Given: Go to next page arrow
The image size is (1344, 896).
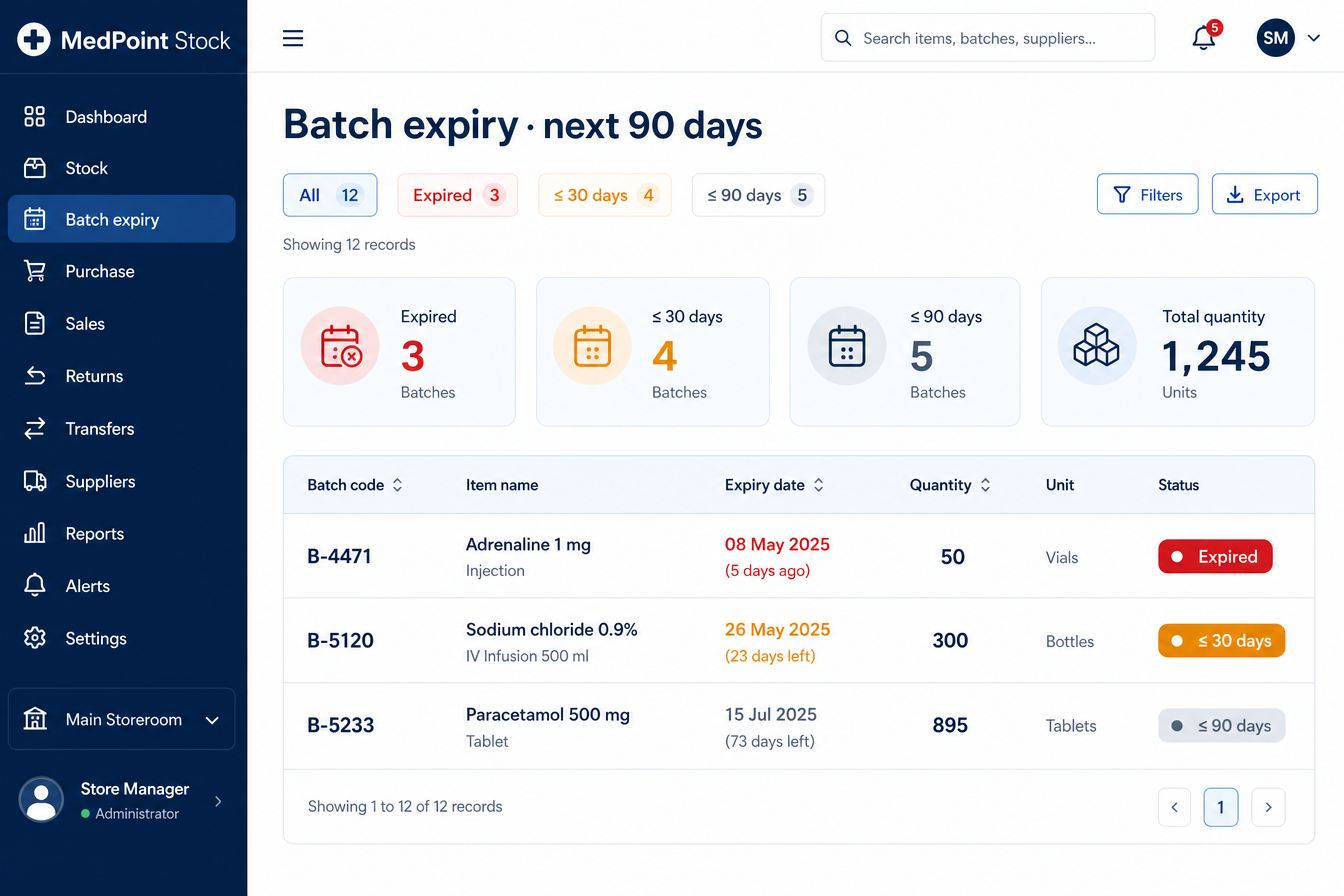Looking at the screenshot, I should pyautogui.click(x=1268, y=807).
